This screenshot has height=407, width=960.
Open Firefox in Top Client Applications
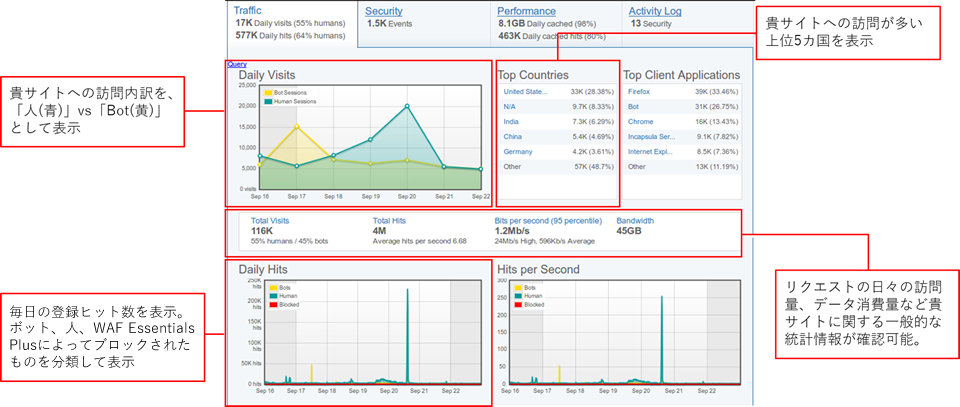point(640,91)
